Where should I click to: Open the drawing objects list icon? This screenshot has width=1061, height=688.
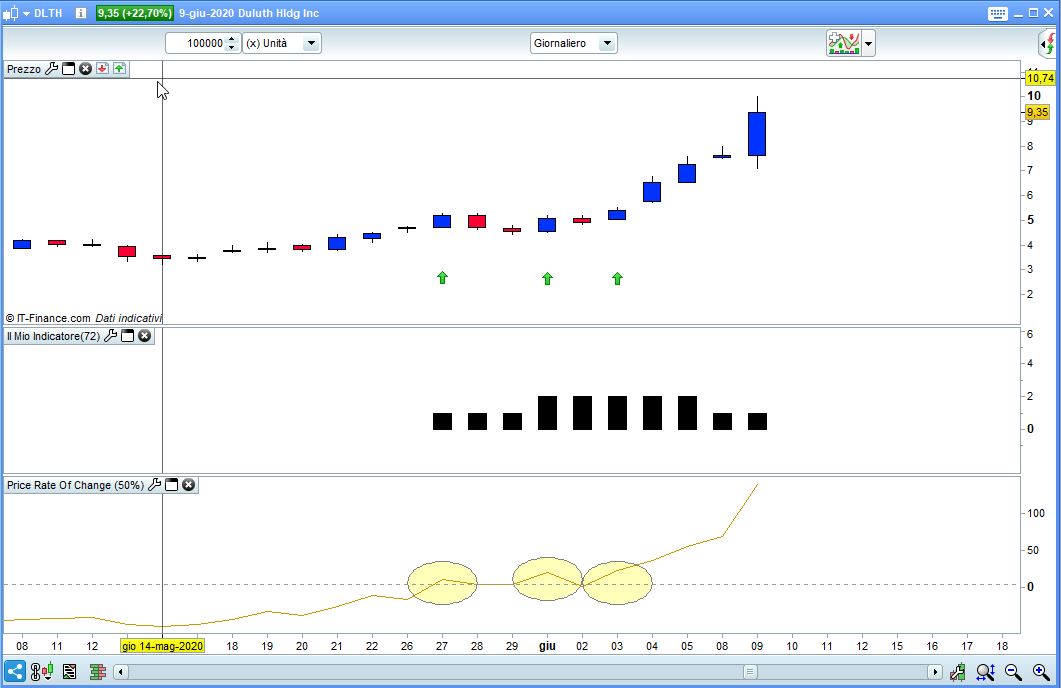click(69, 672)
